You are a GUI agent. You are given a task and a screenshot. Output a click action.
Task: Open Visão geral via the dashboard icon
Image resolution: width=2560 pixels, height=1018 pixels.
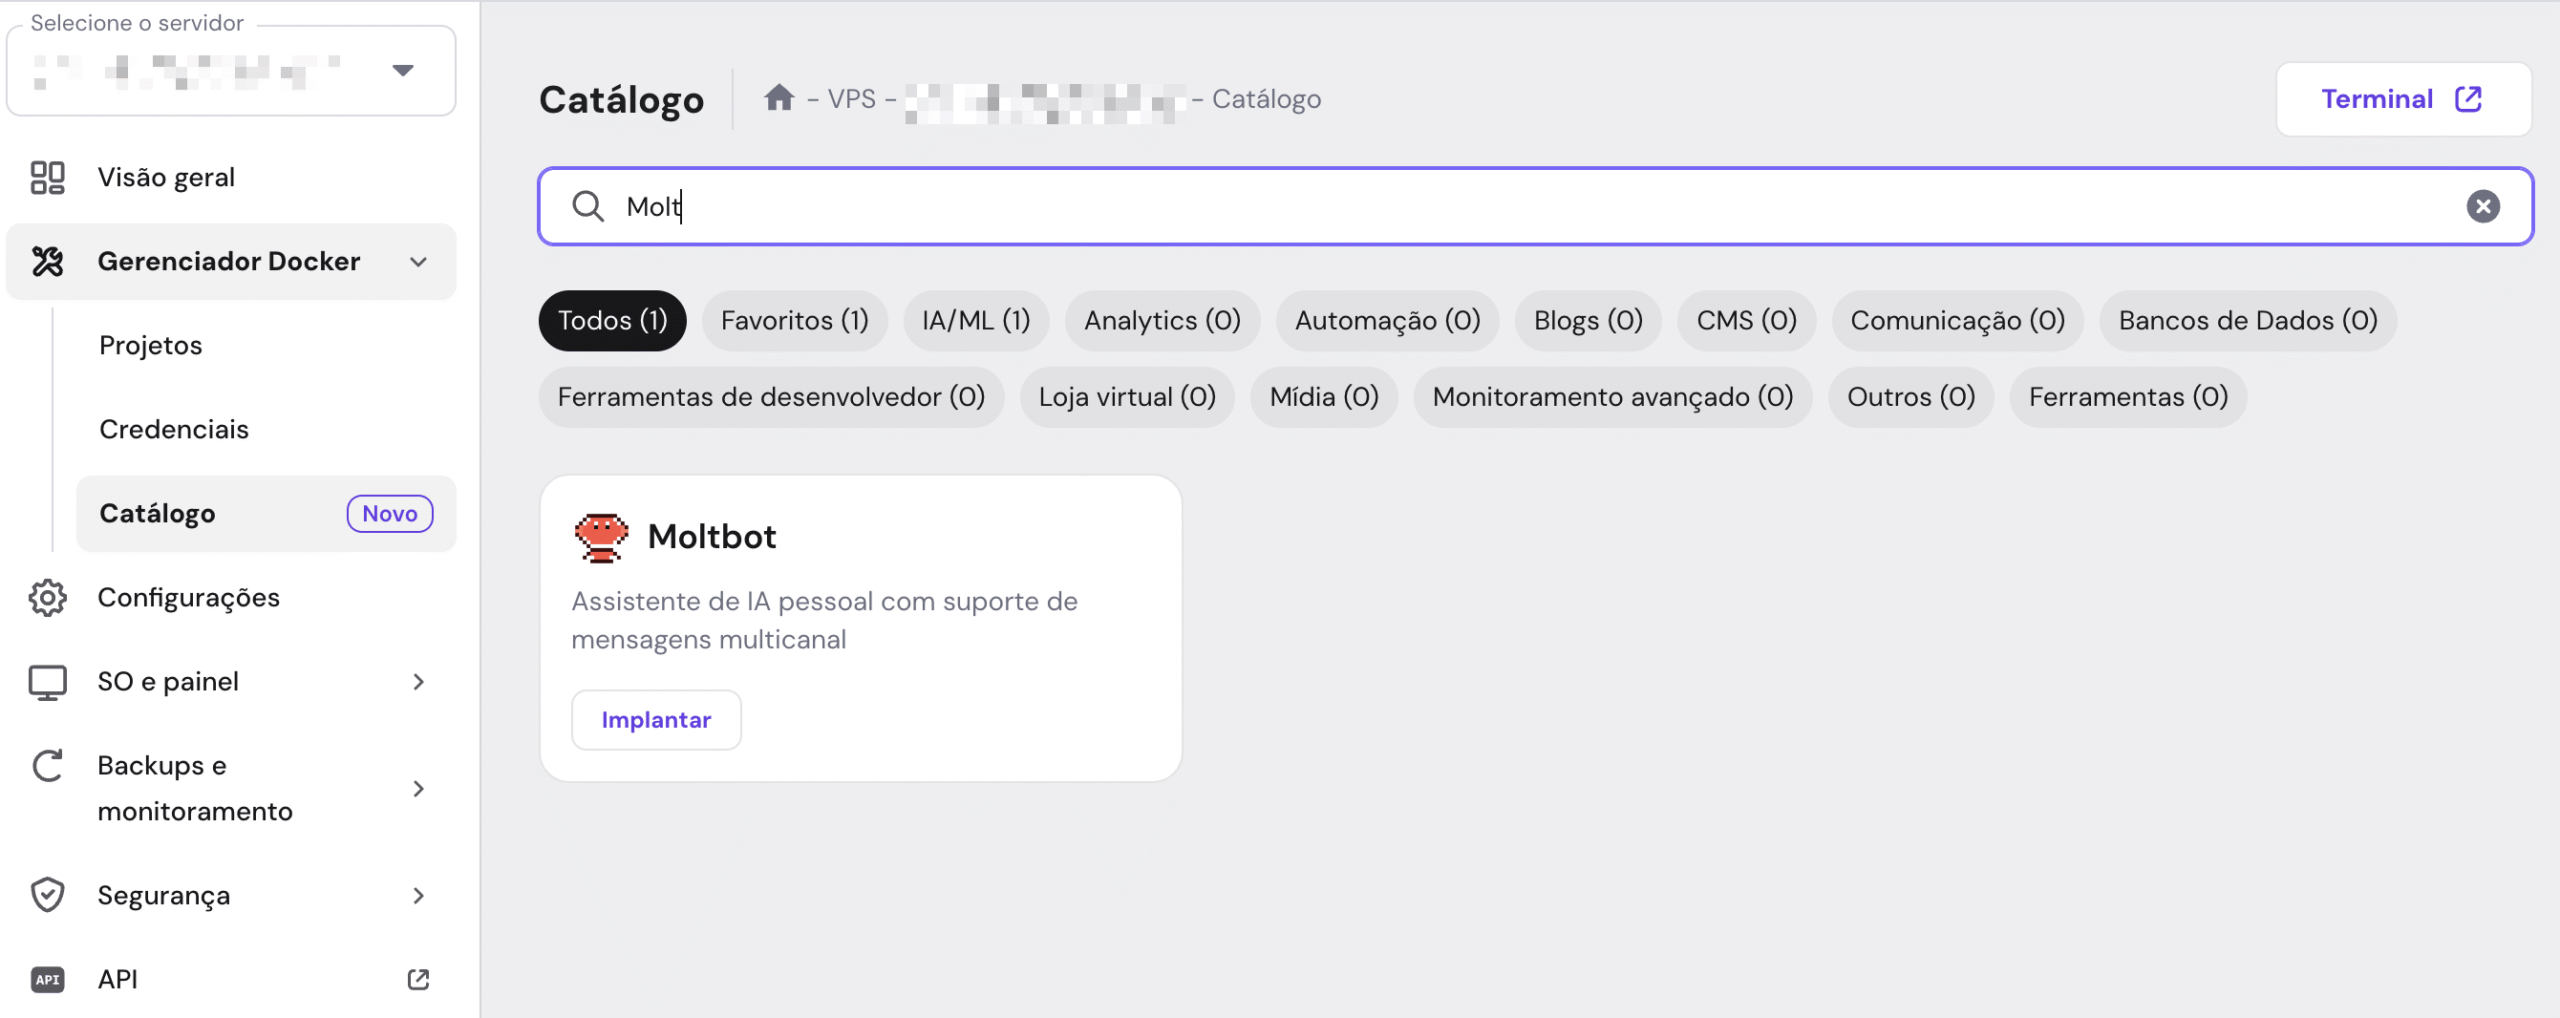46,177
